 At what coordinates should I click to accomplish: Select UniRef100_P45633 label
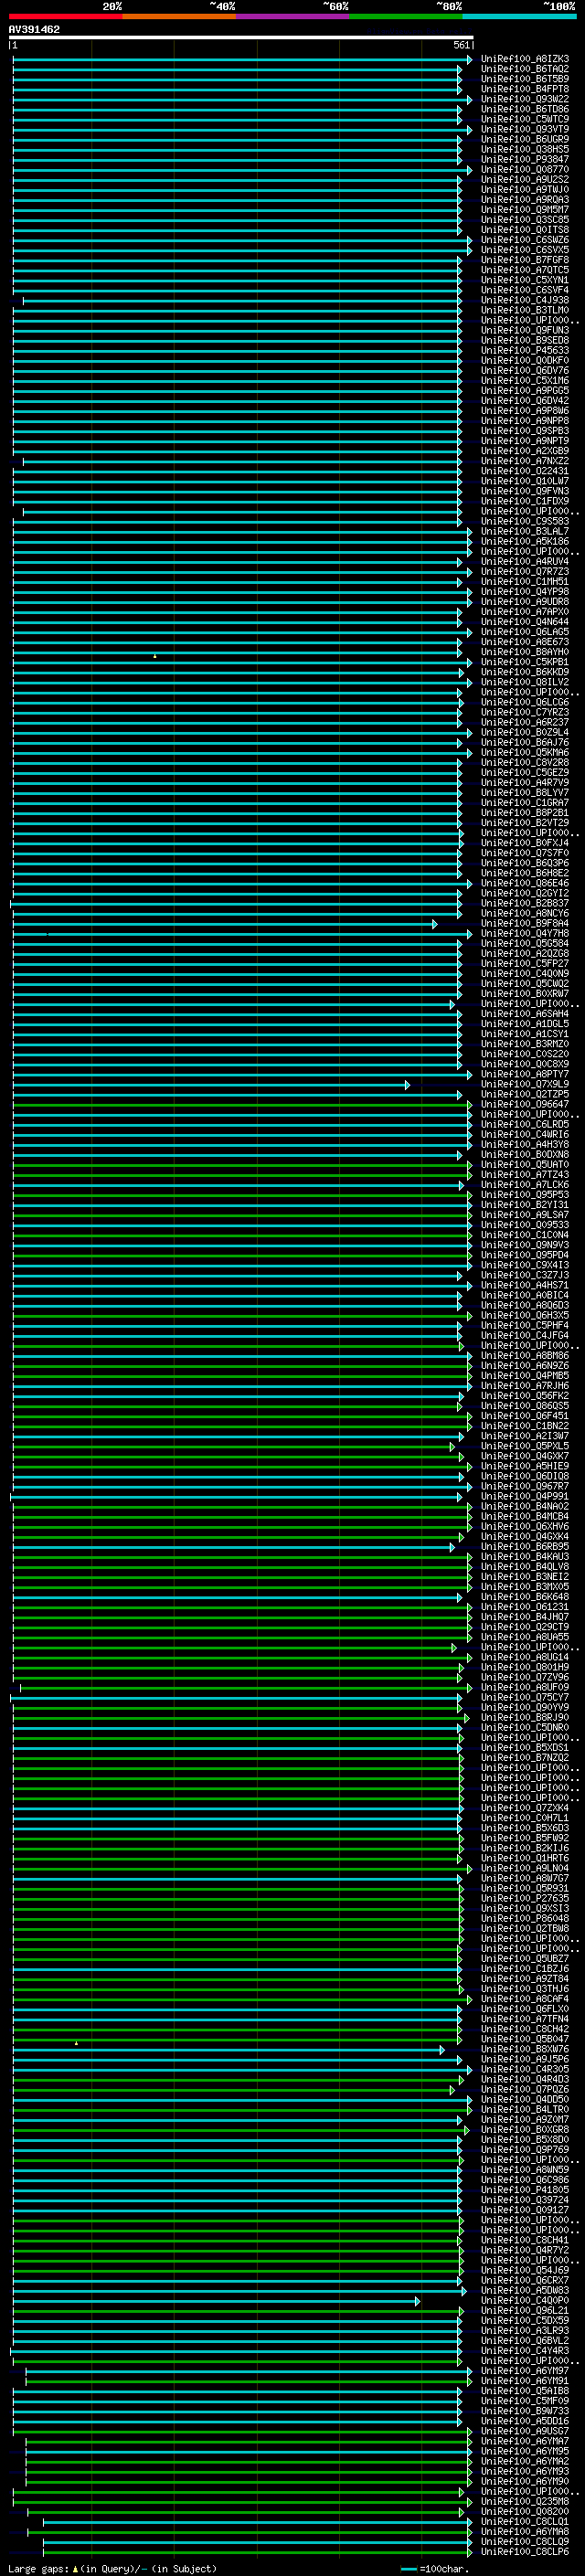point(525,350)
